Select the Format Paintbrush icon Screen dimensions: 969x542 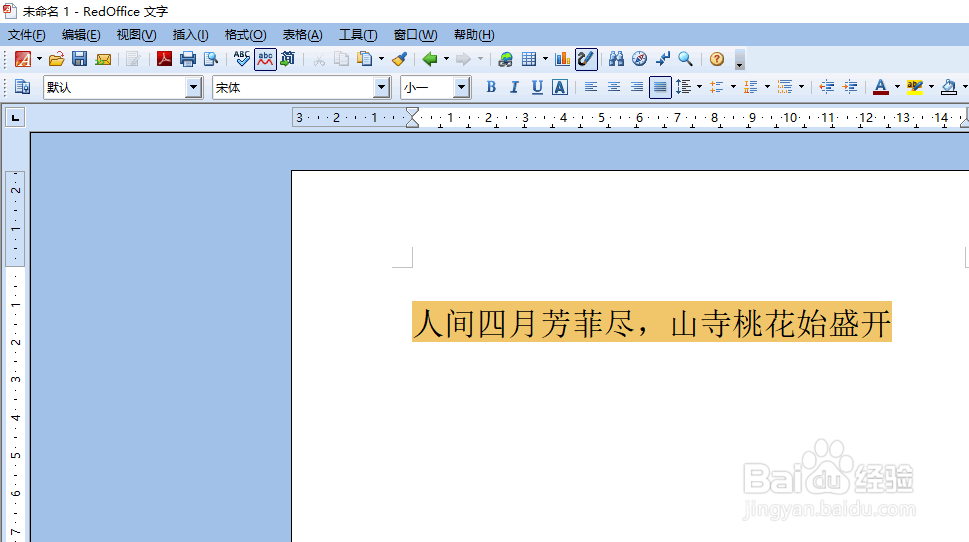click(400, 59)
